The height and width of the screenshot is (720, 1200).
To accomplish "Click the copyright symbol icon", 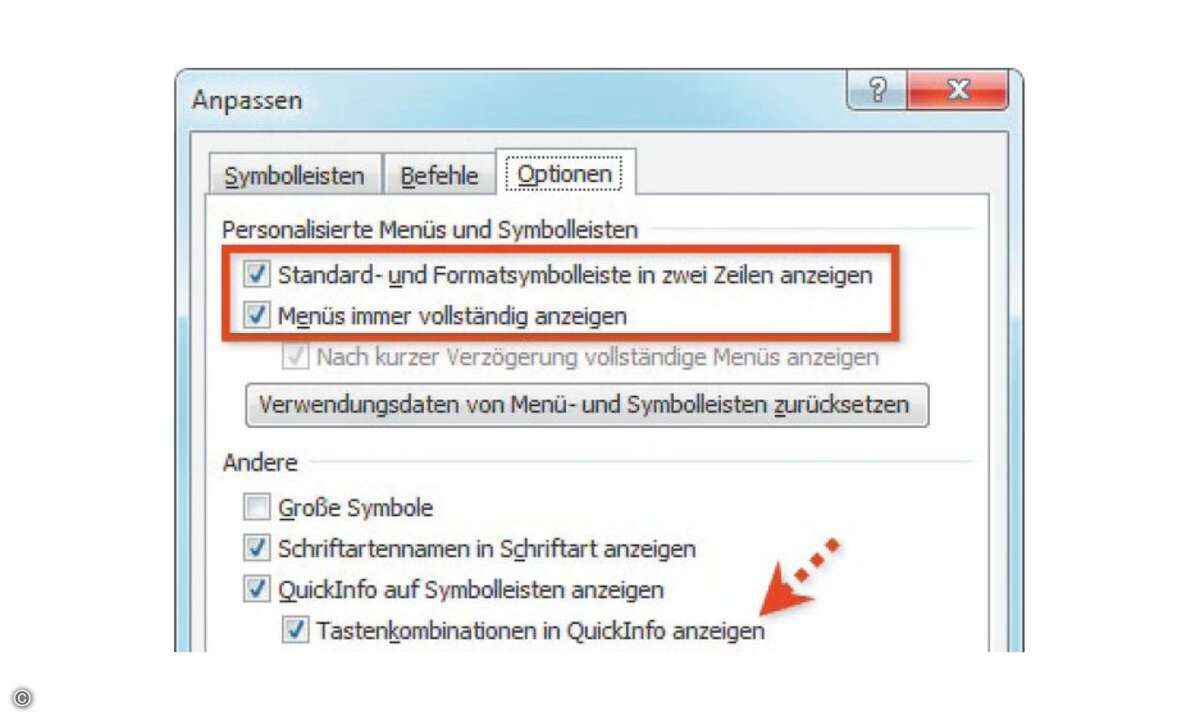I will point(23,697).
